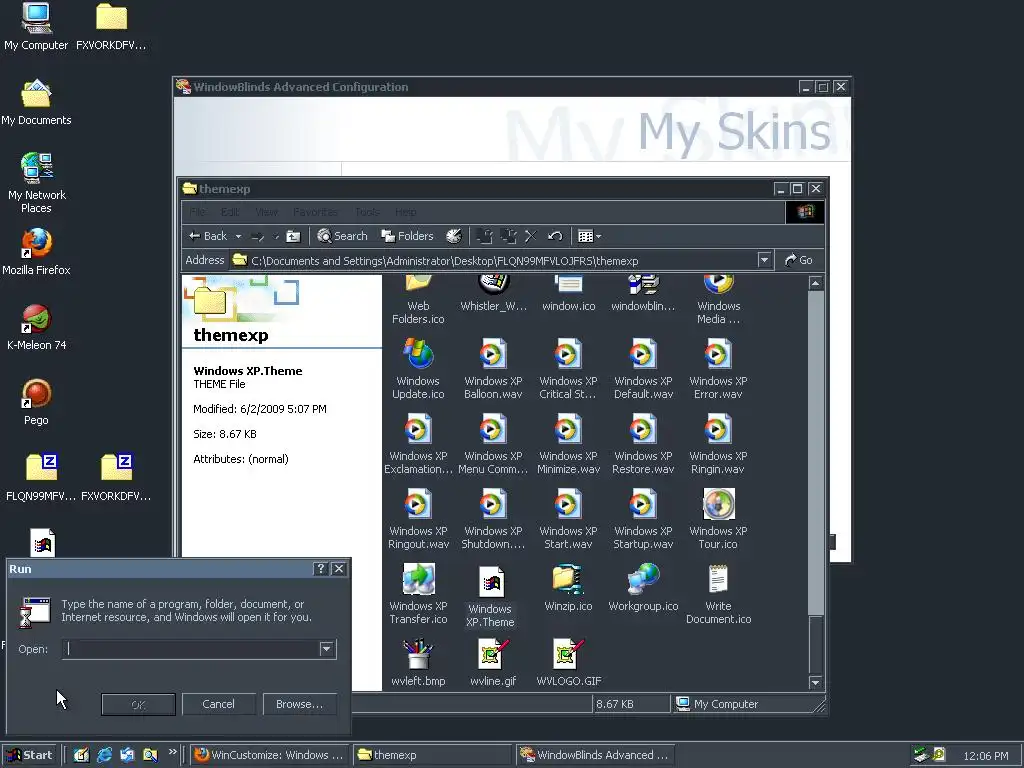The width and height of the screenshot is (1024, 768).
Task: Open the Tools menu in themexp
Action: (x=367, y=212)
